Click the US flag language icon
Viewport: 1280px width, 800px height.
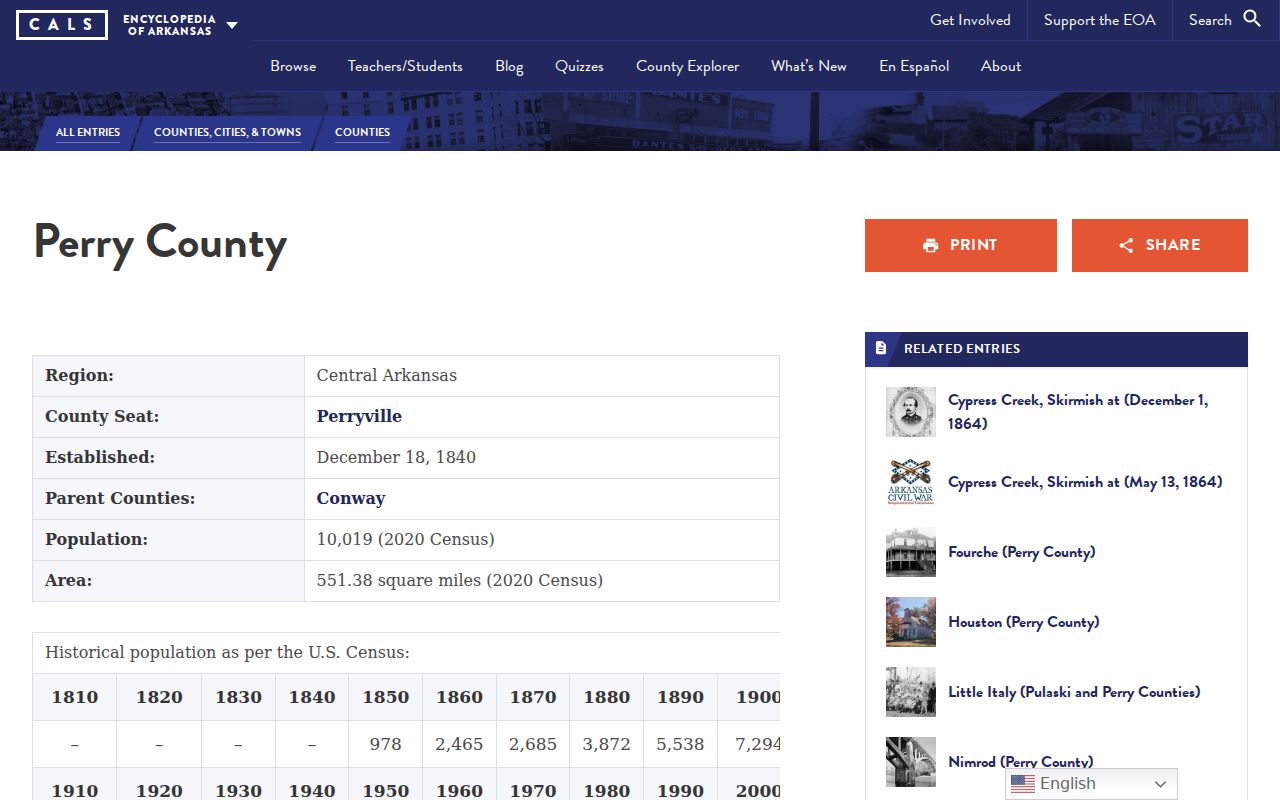(1022, 784)
